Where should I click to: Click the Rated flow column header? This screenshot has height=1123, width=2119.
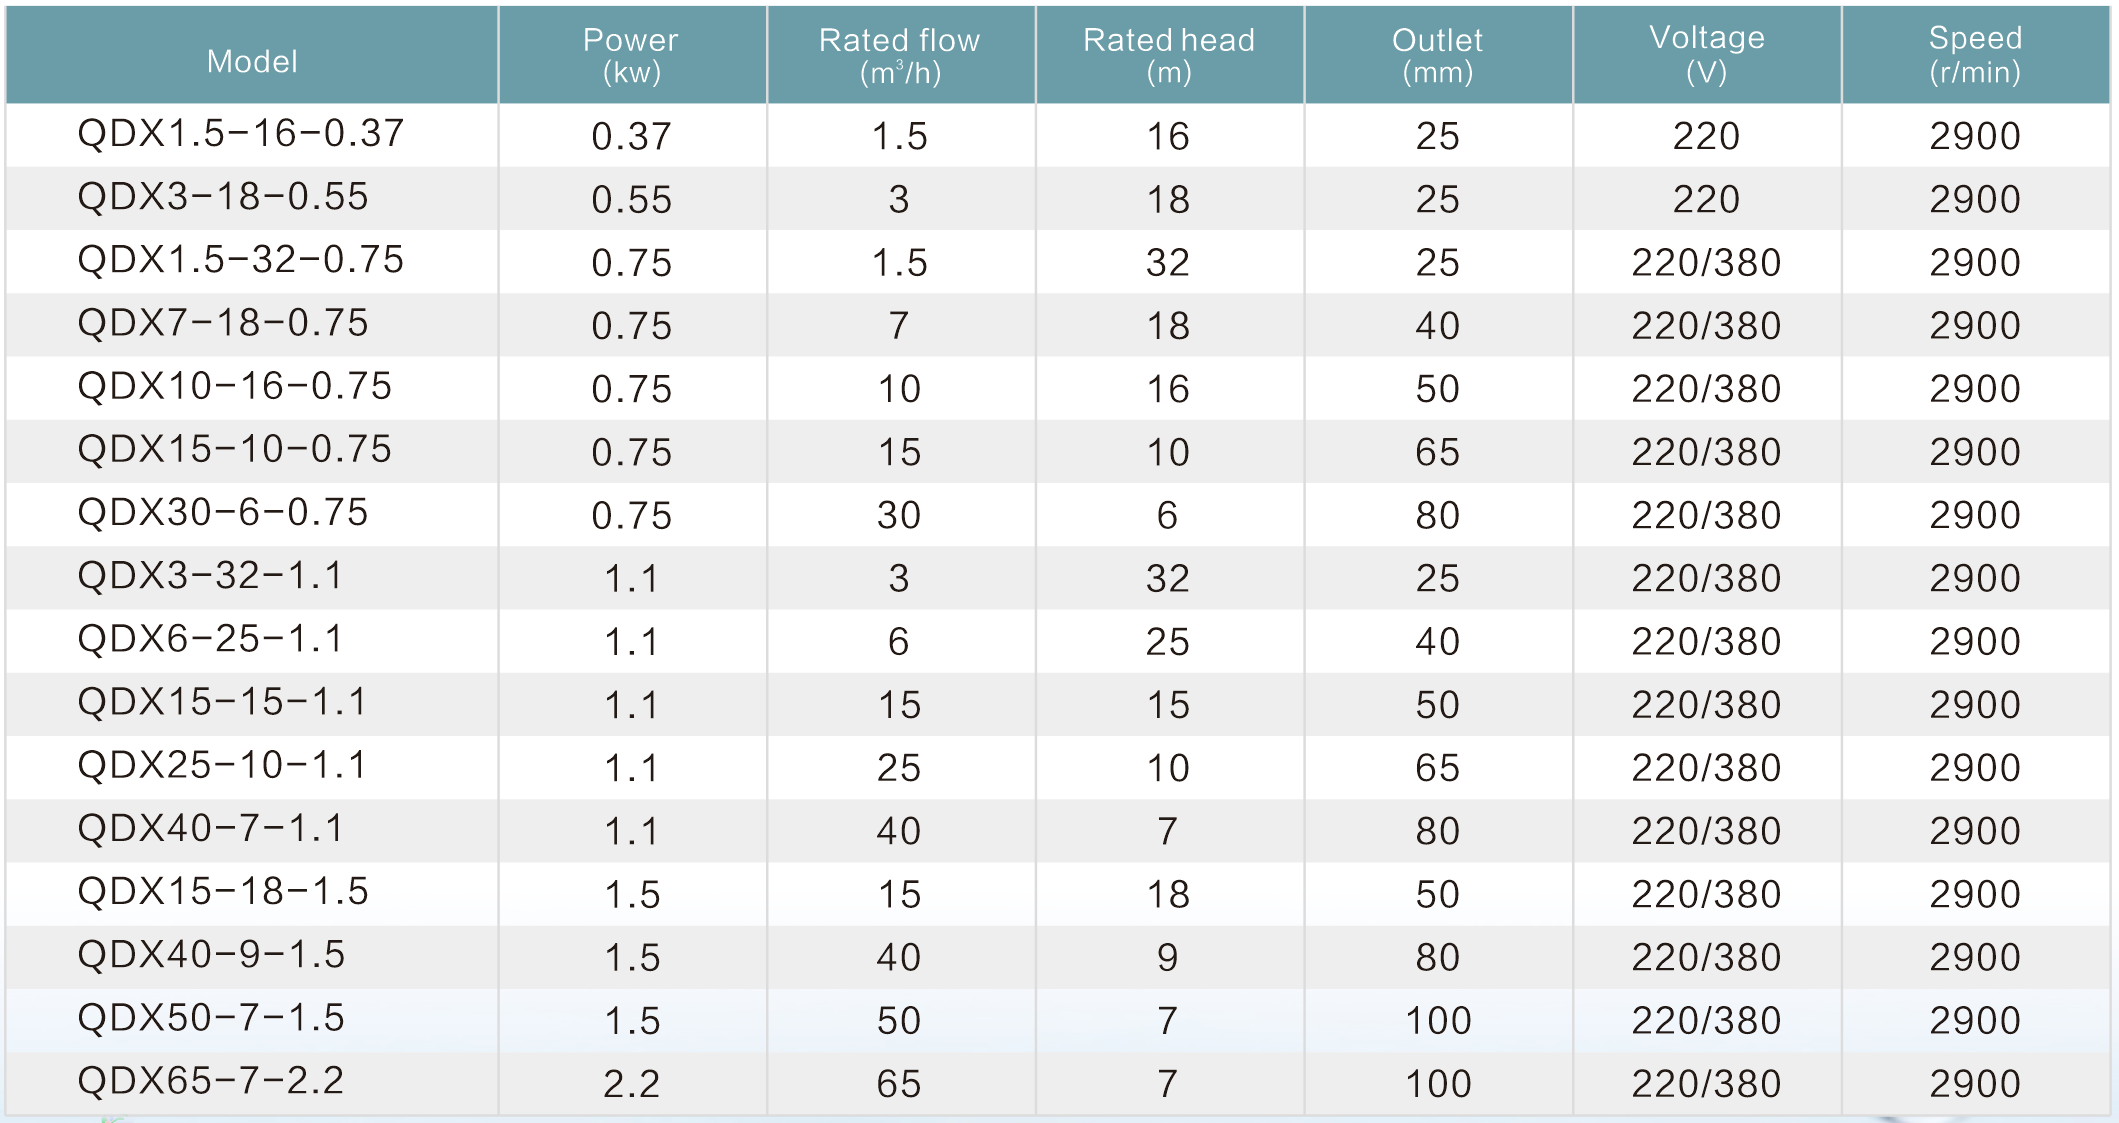(900, 55)
